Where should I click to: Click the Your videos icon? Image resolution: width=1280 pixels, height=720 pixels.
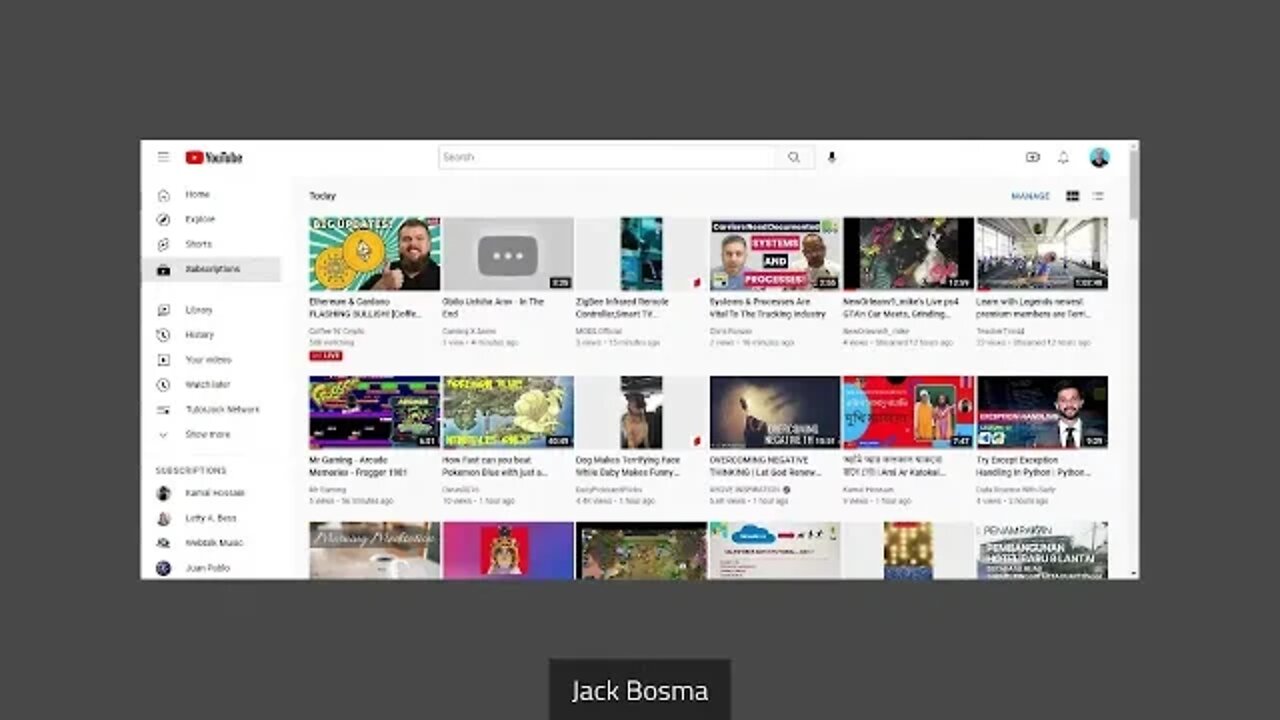tap(164, 360)
